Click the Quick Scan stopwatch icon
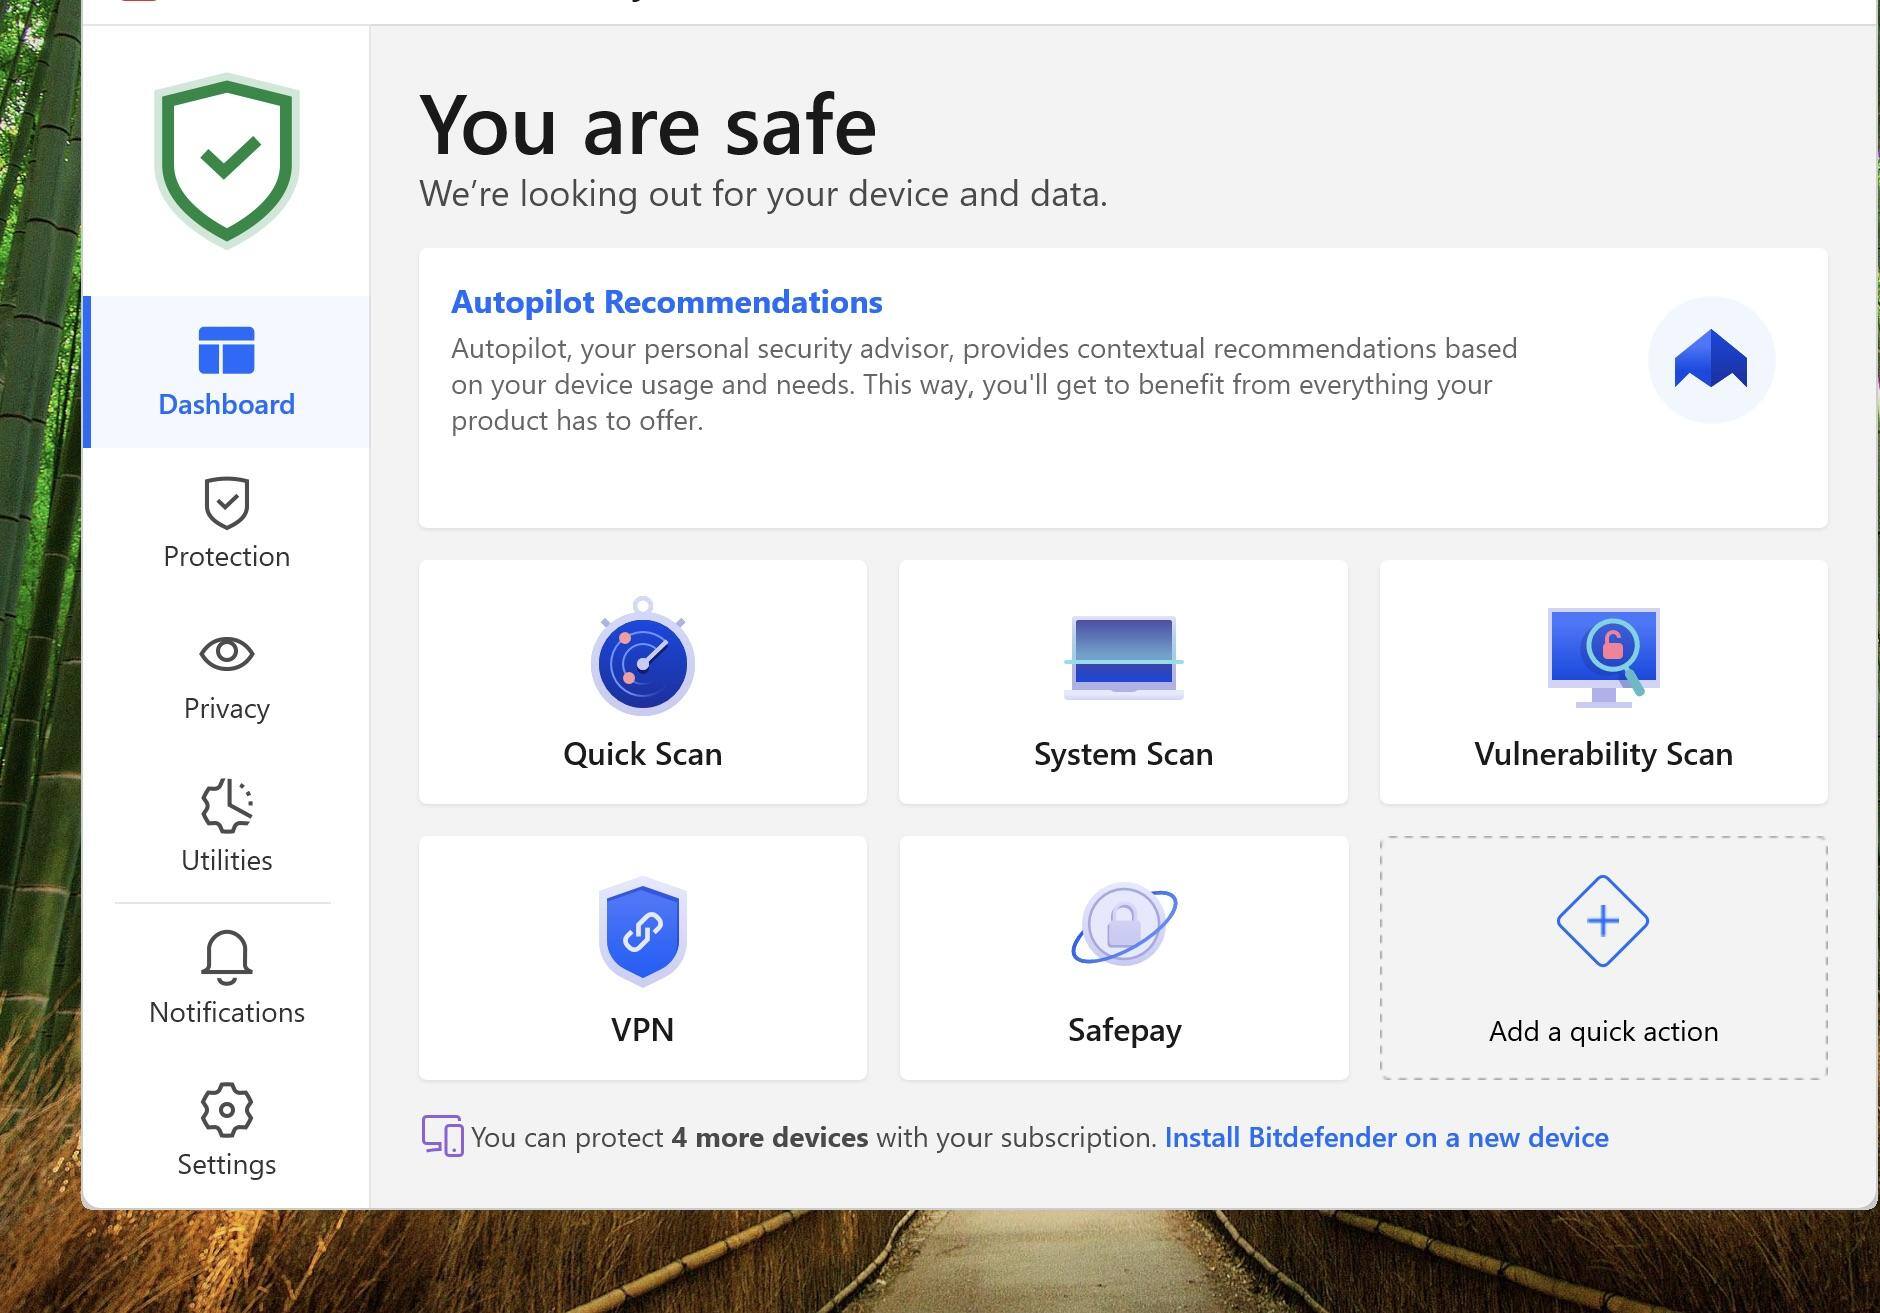This screenshot has height=1313, width=1880. click(642, 658)
